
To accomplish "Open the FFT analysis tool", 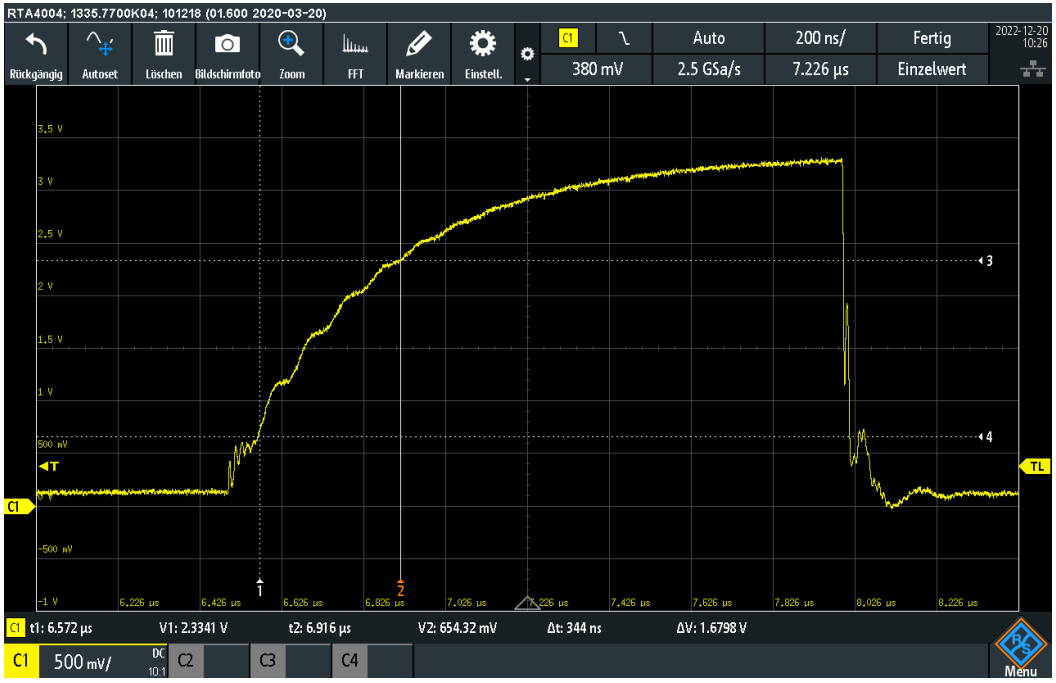I will coord(355,50).
